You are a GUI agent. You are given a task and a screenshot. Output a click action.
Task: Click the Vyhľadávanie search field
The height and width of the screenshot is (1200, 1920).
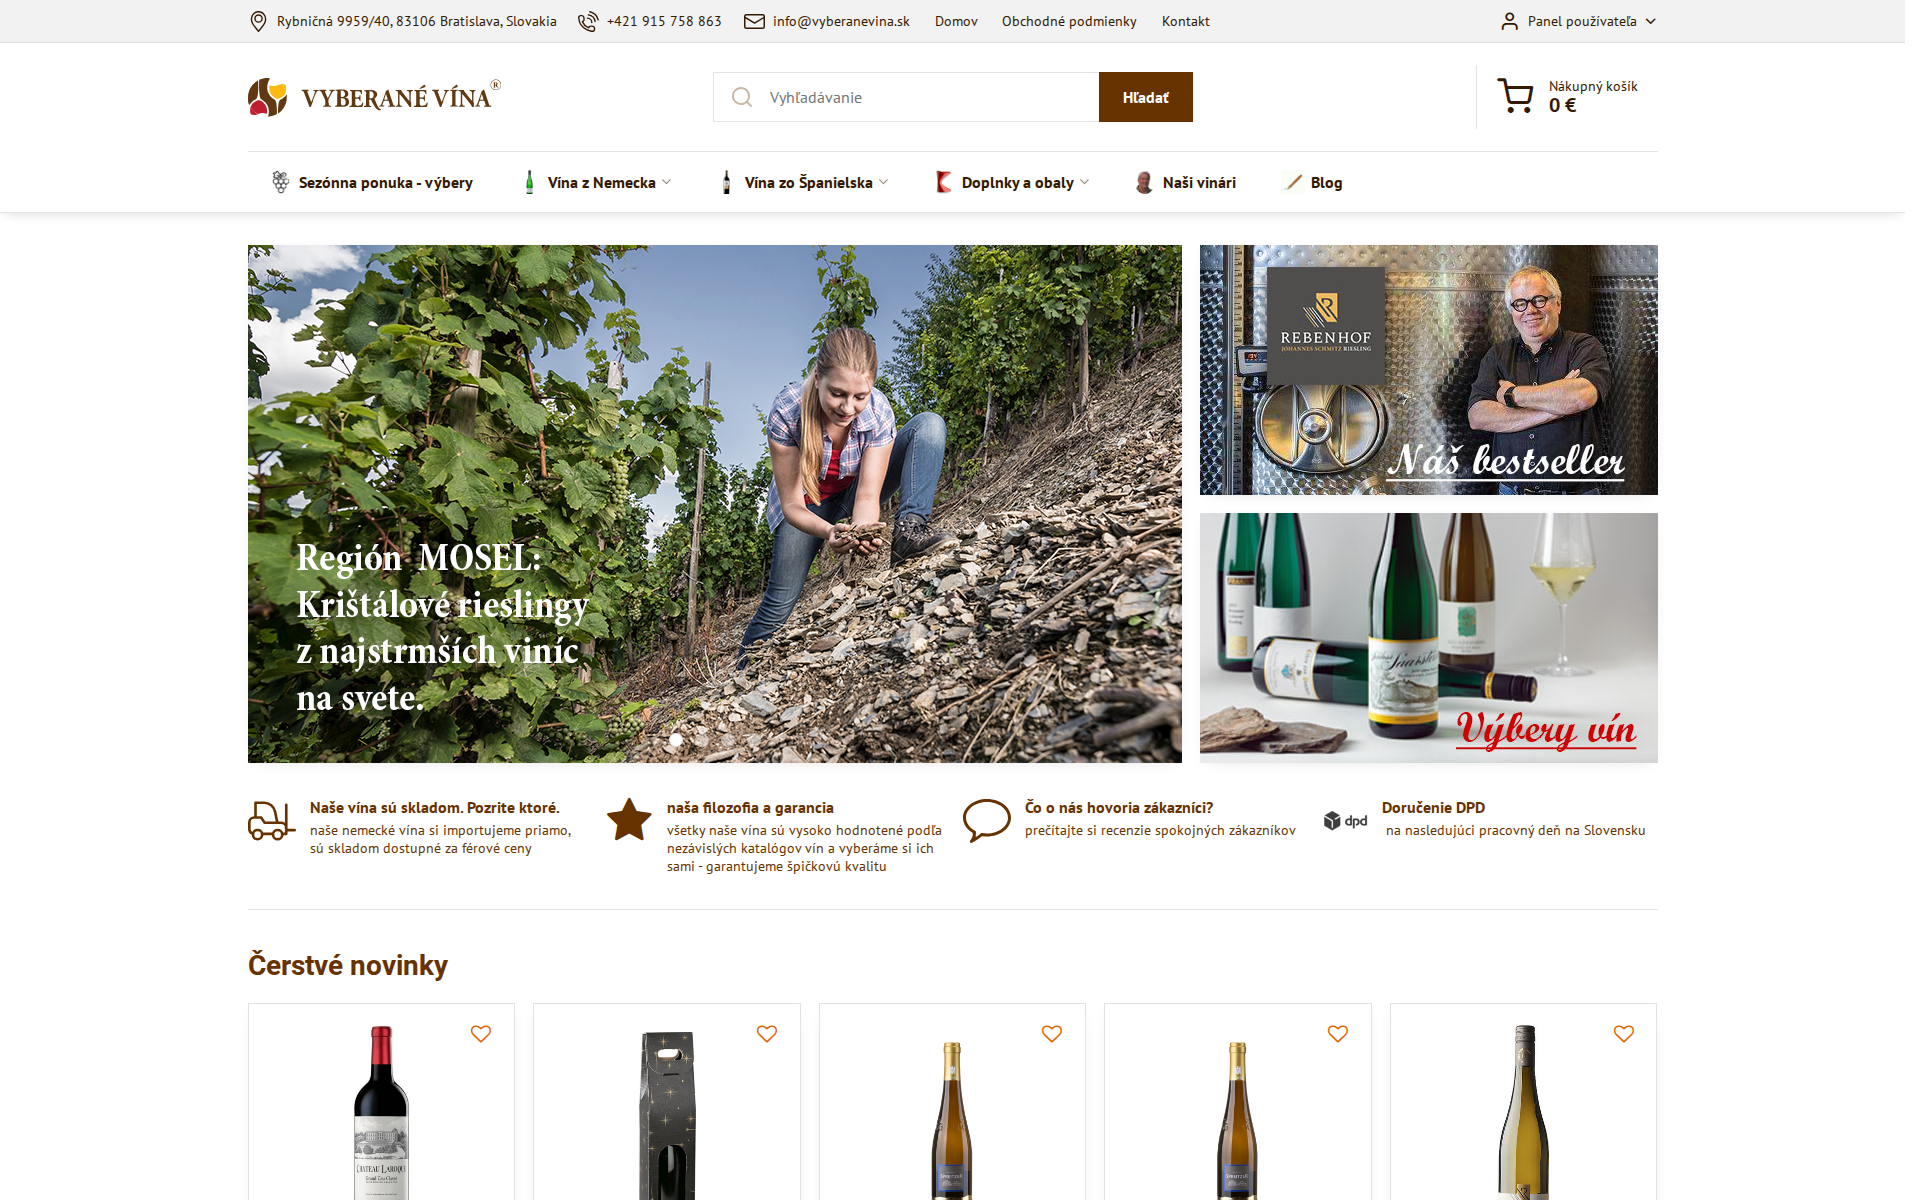point(906,97)
